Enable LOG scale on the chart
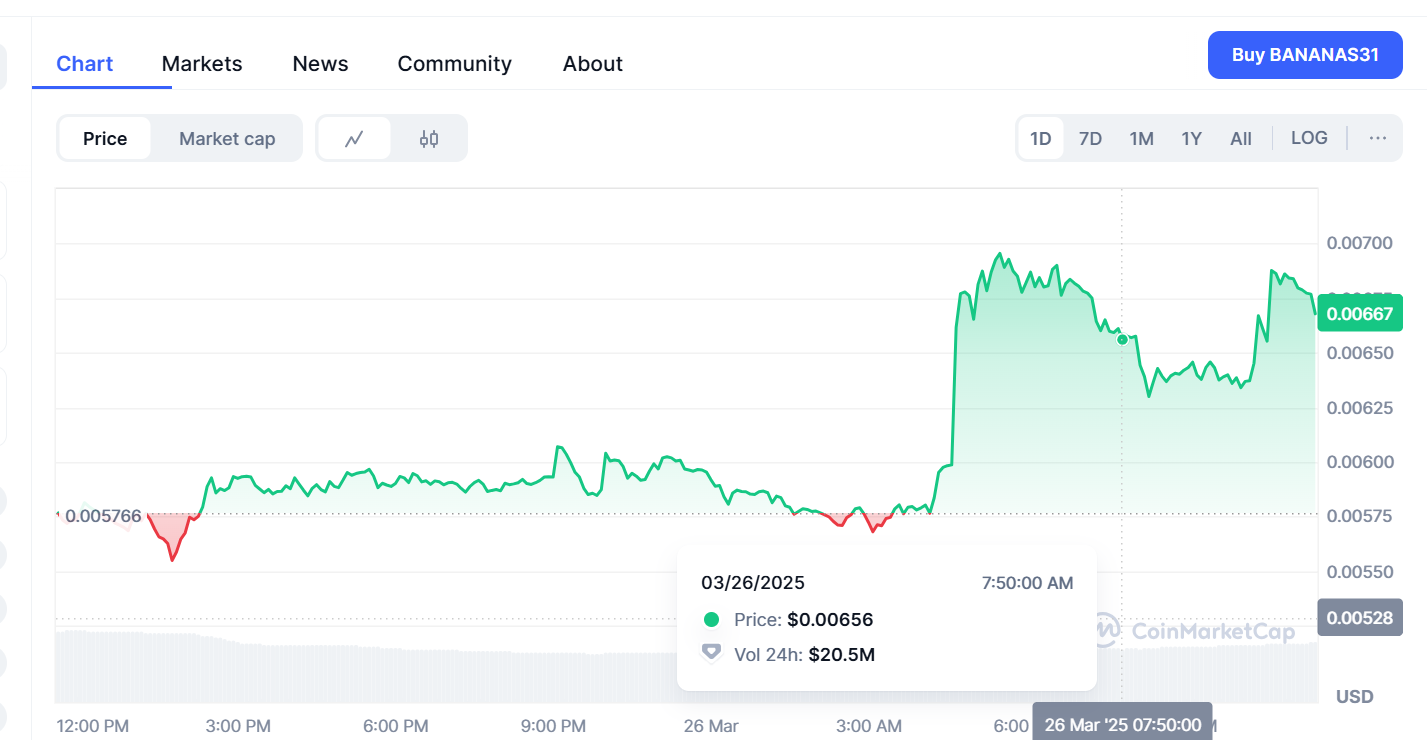 coord(1308,138)
